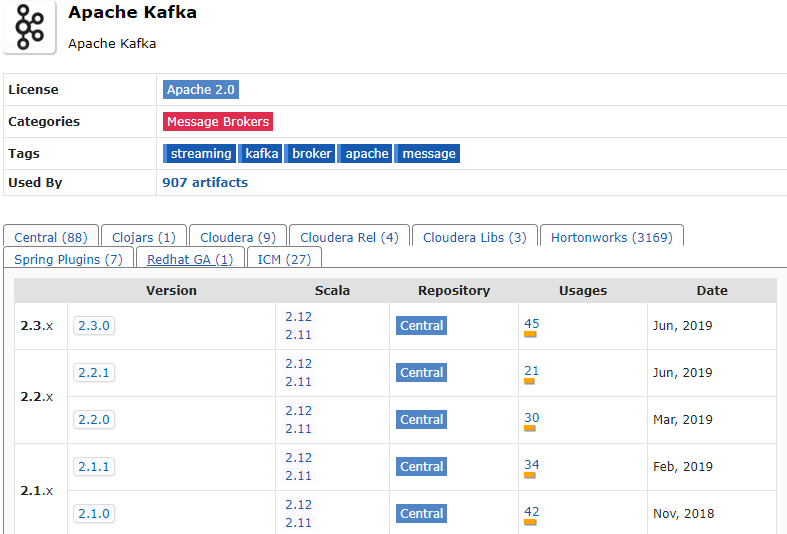Choose Scala 2.11 for version 2.1.1
787x534 pixels.
[x=299, y=476]
